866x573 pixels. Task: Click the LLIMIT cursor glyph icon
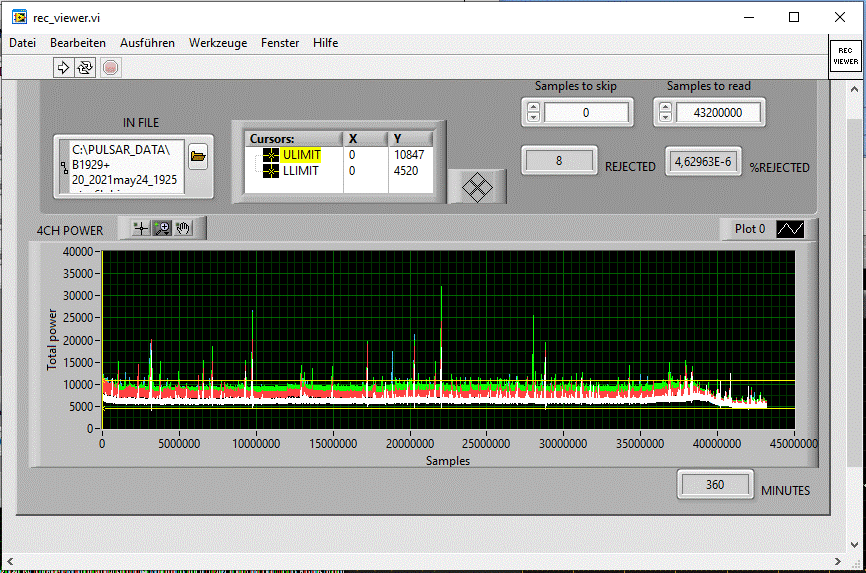[271, 171]
